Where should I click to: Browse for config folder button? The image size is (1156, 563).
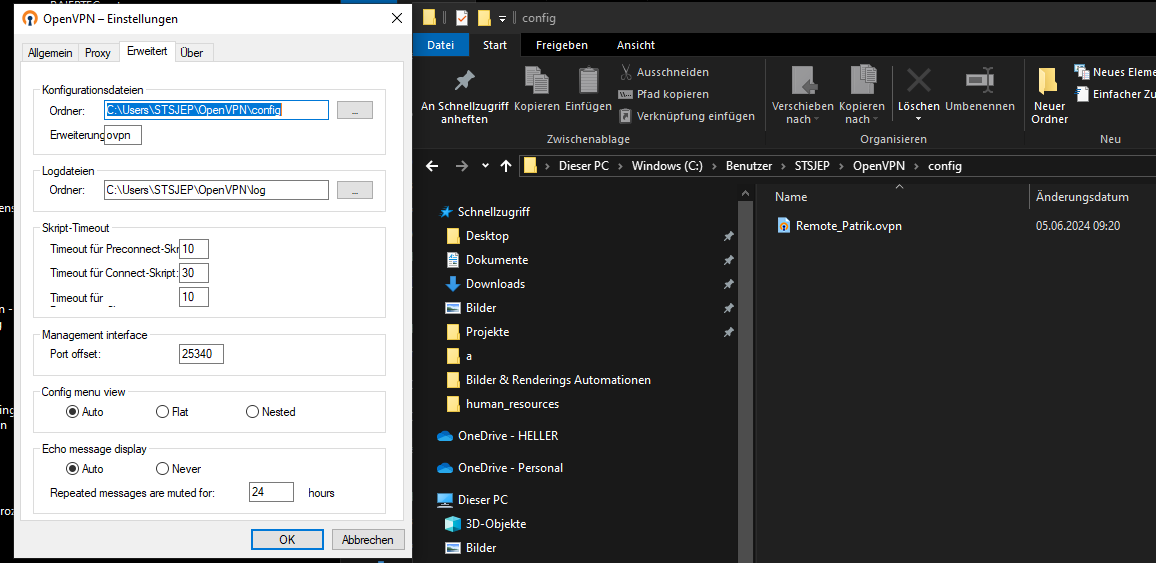point(355,110)
